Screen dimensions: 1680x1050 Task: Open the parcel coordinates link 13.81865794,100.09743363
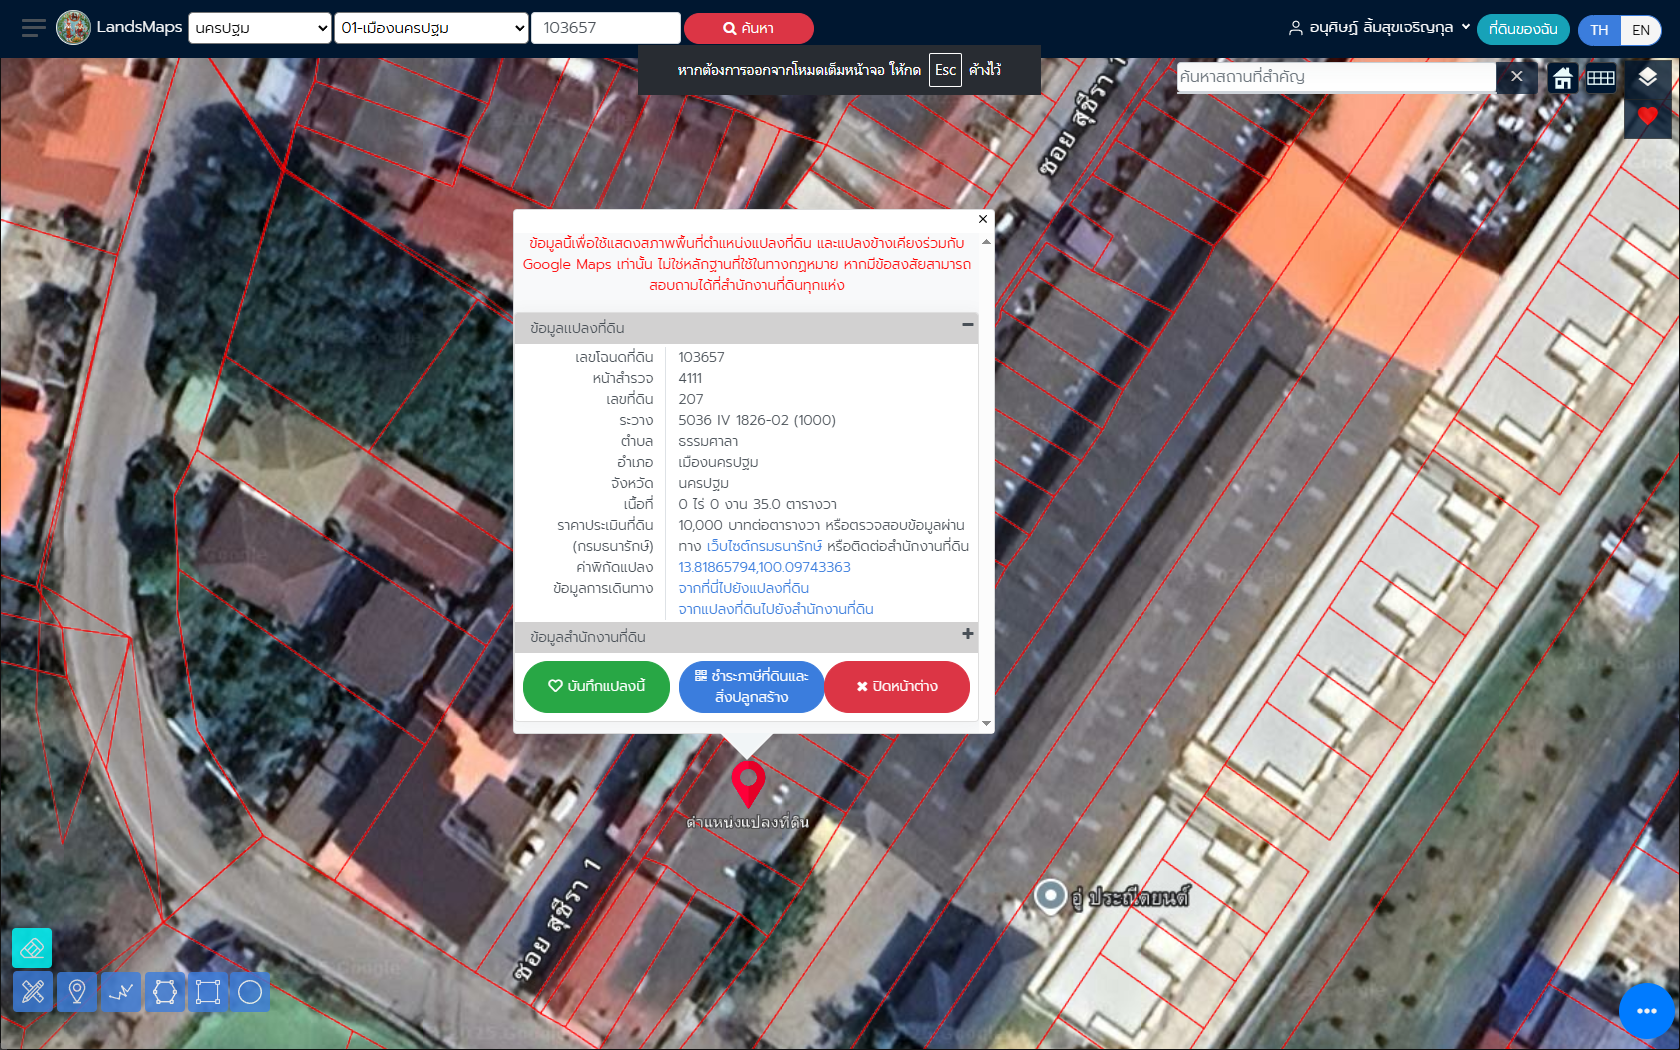pos(764,567)
